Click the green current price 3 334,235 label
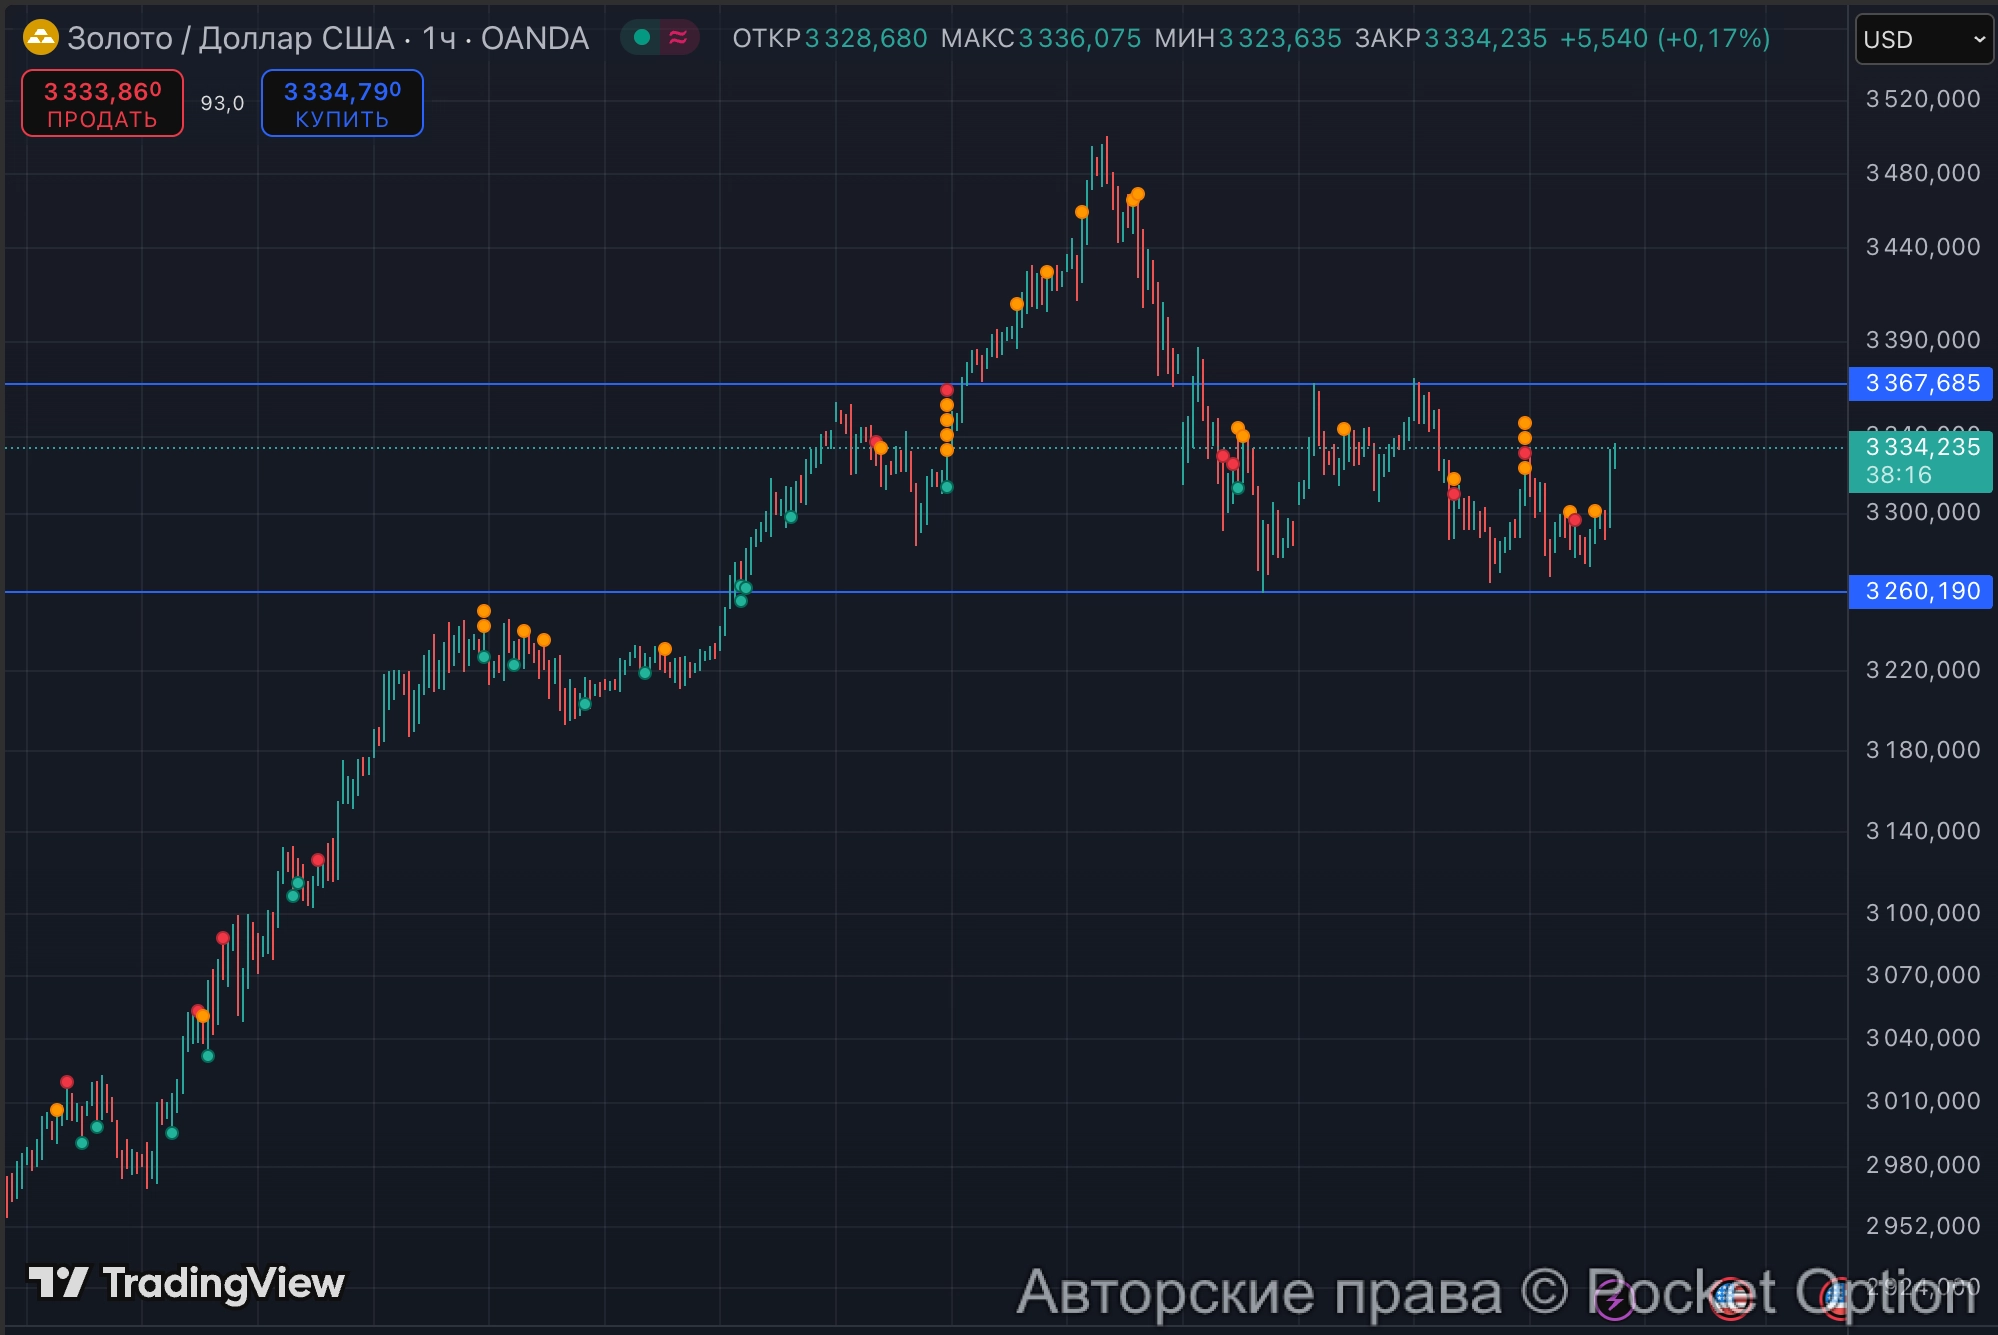This screenshot has height=1335, width=1998. (1921, 460)
